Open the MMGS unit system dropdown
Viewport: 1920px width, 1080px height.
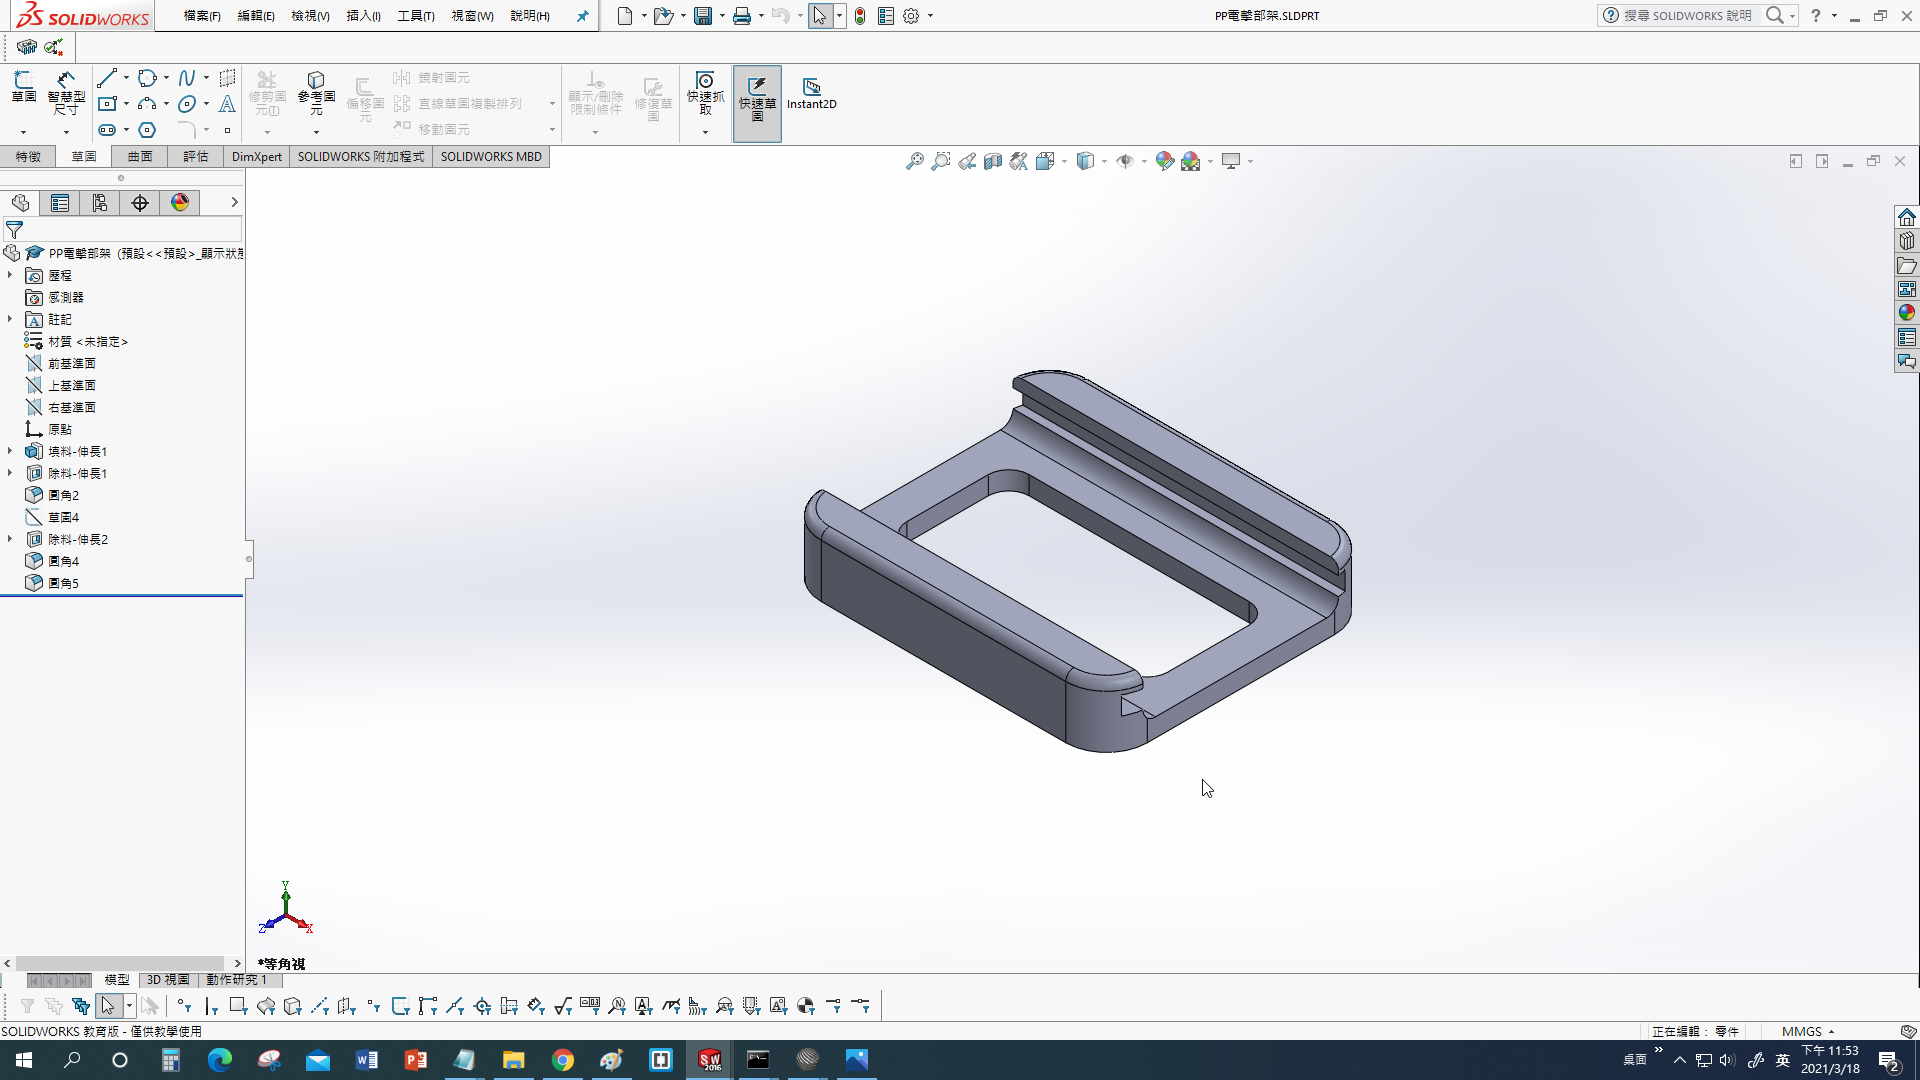(x=1808, y=1031)
